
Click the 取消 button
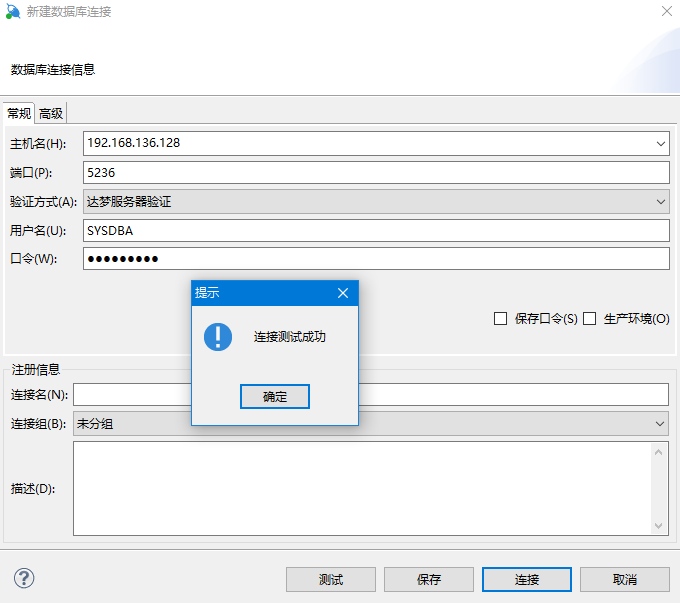point(625,580)
